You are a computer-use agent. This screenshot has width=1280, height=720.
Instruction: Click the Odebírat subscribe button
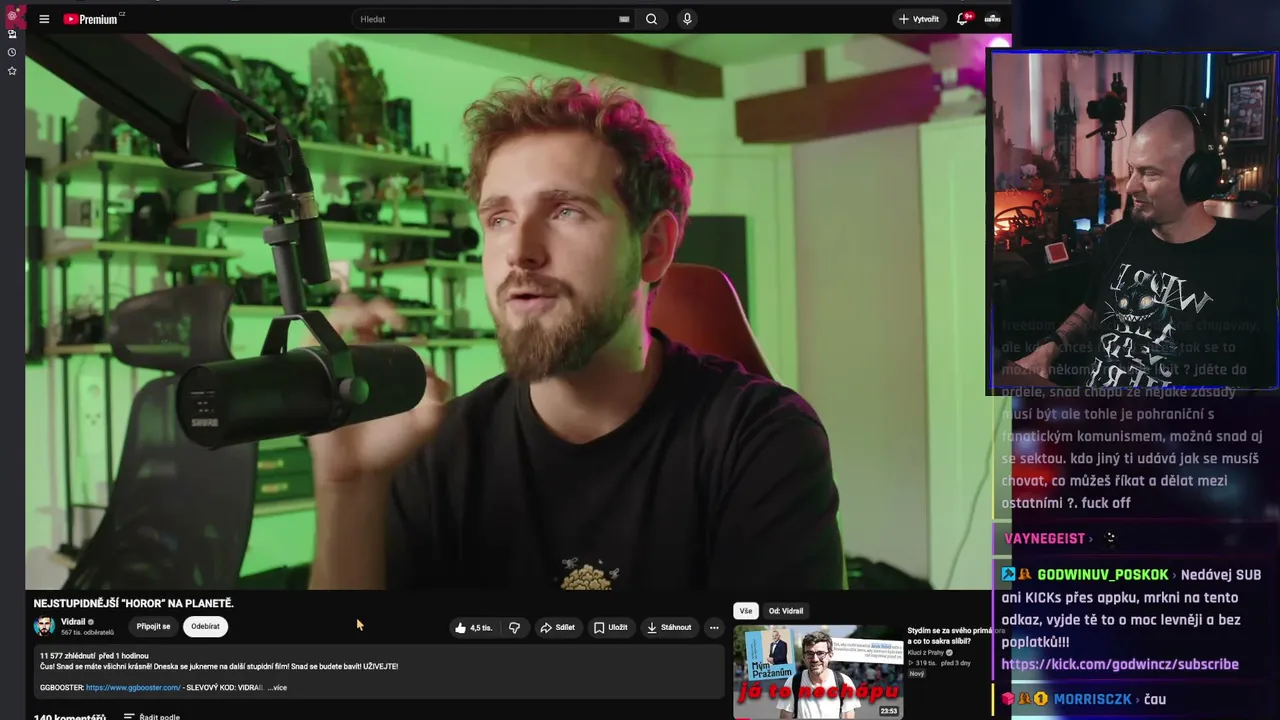[x=205, y=627]
